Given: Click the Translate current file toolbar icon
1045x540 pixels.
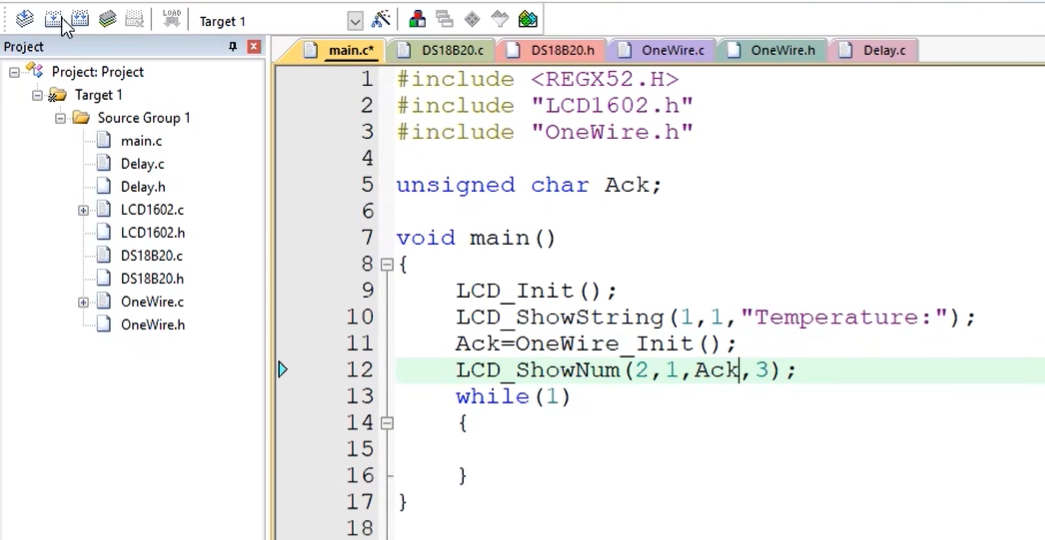Looking at the screenshot, I should tap(25, 19).
